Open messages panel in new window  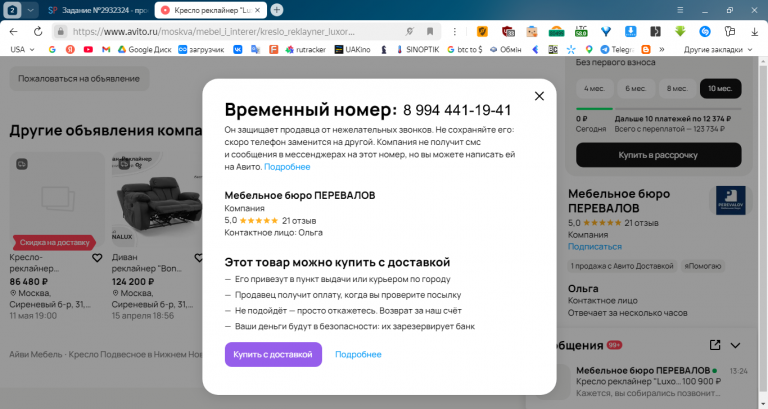(715, 345)
